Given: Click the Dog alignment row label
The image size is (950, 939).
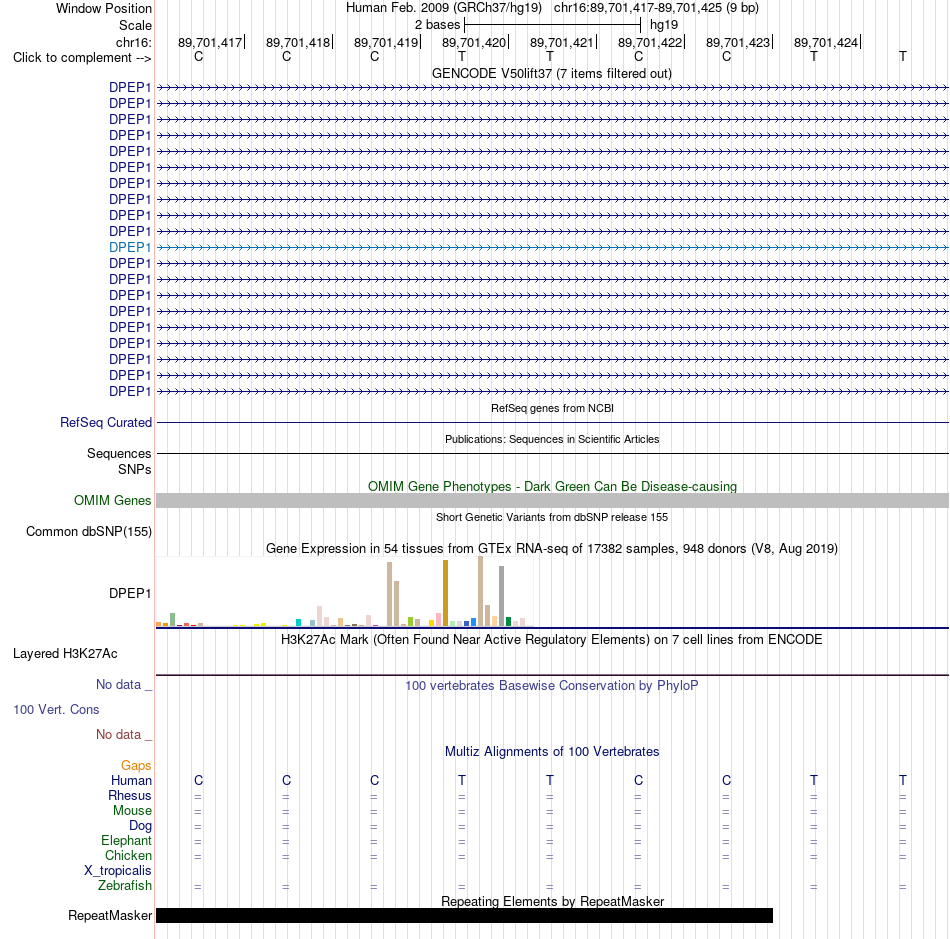Looking at the screenshot, I should click(x=141, y=826).
